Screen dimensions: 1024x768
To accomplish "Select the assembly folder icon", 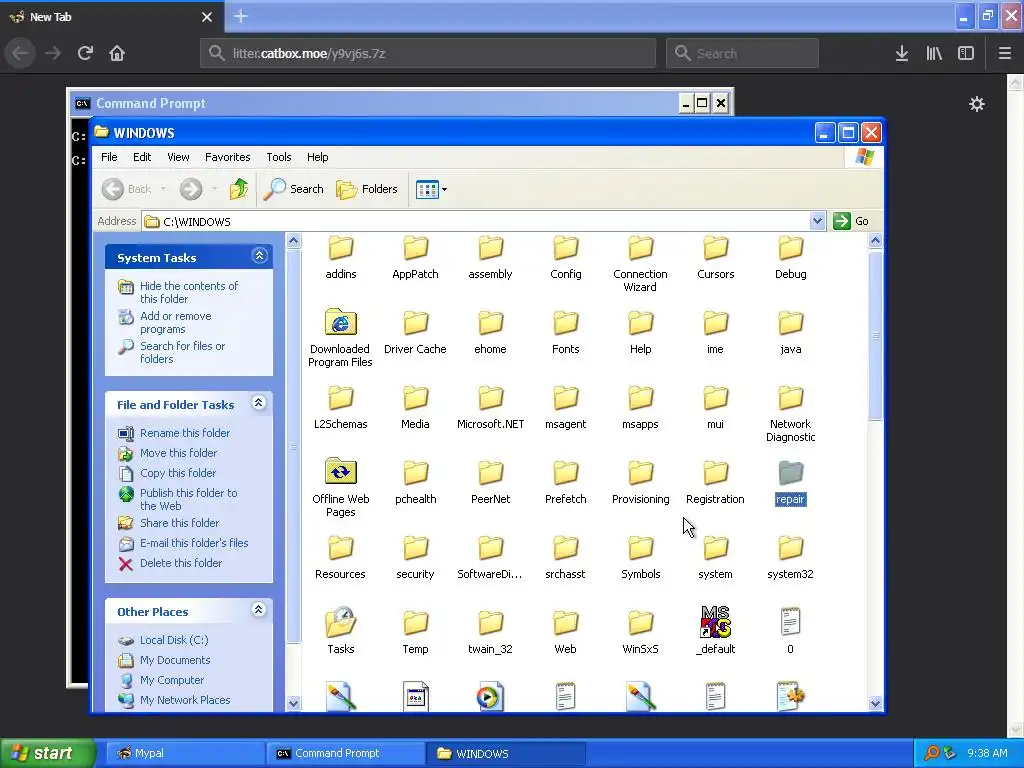I will click(x=490, y=248).
